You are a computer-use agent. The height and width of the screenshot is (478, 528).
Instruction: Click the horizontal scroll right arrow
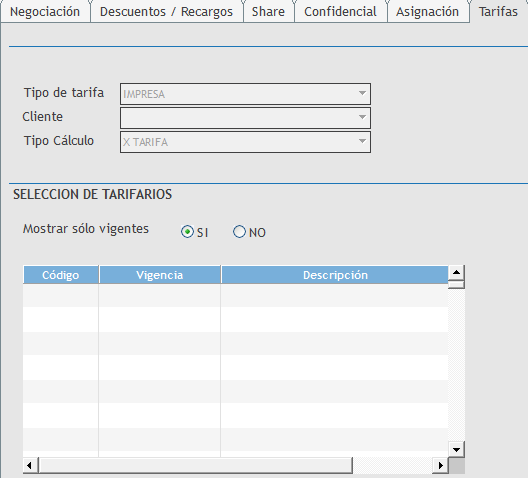(440, 466)
